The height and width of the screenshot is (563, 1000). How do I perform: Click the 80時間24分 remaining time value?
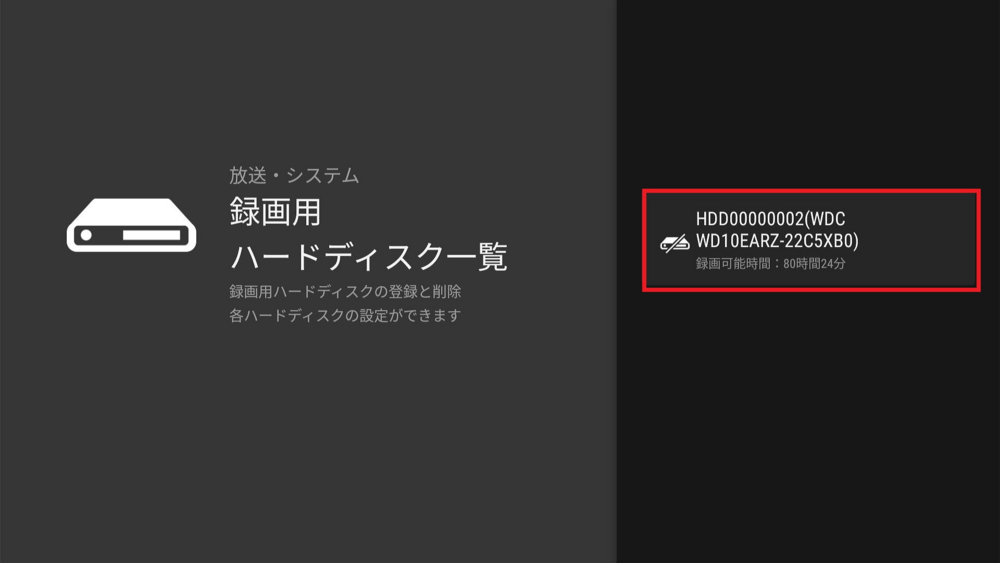click(x=814, y=263)
